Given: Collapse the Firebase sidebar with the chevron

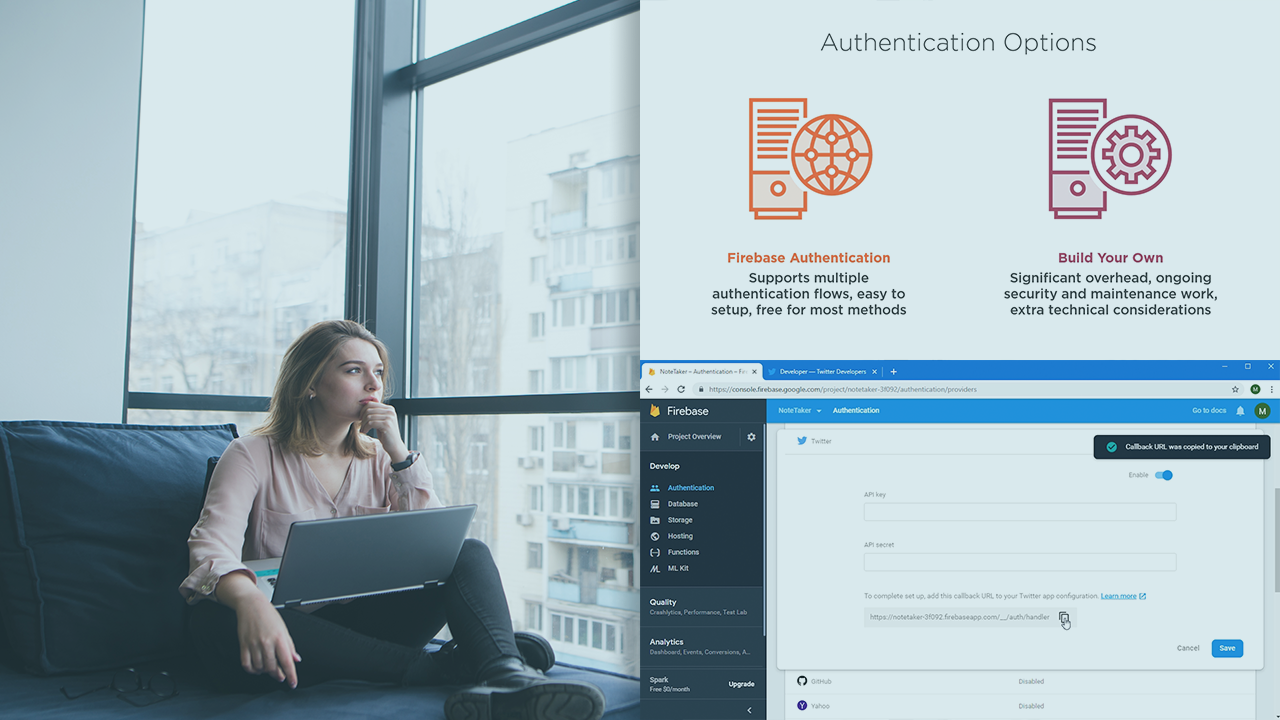Looking at the screenshot, I should pos(749,710).
